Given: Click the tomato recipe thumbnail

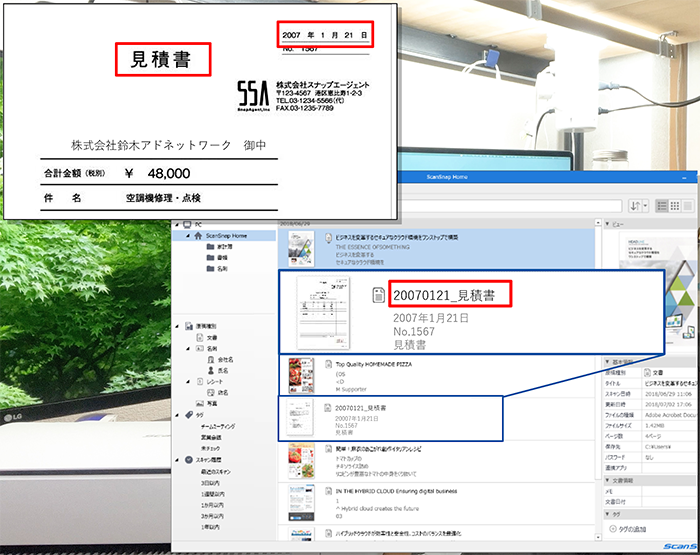Looking at the screenshot, I should [x=301, y=461].
